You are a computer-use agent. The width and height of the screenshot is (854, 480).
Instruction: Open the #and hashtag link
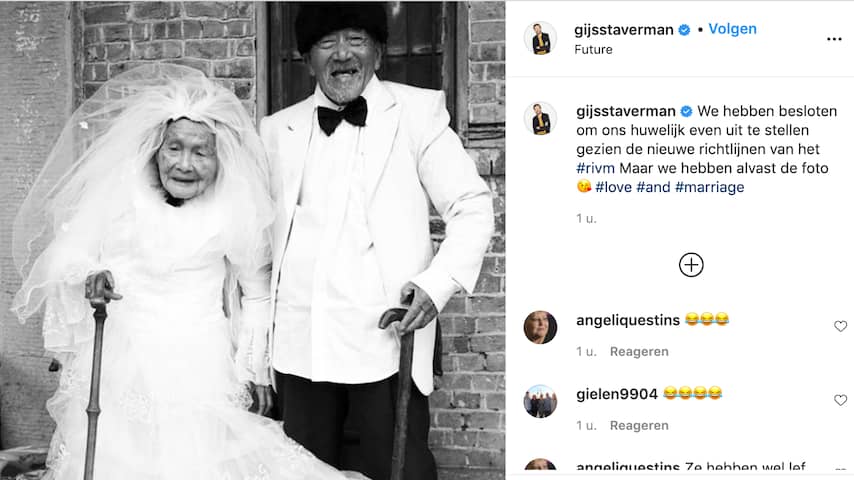click(x=653, y=187)
